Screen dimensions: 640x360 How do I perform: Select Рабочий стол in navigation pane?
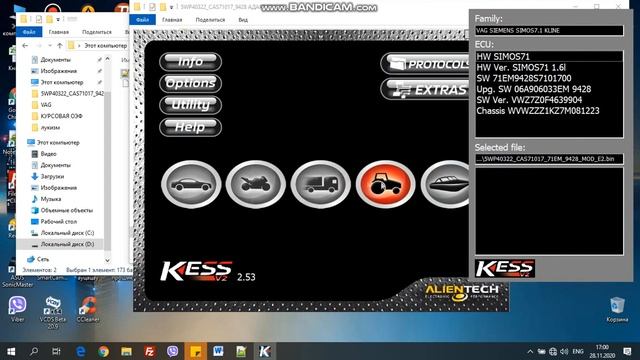tap(54, 222)
